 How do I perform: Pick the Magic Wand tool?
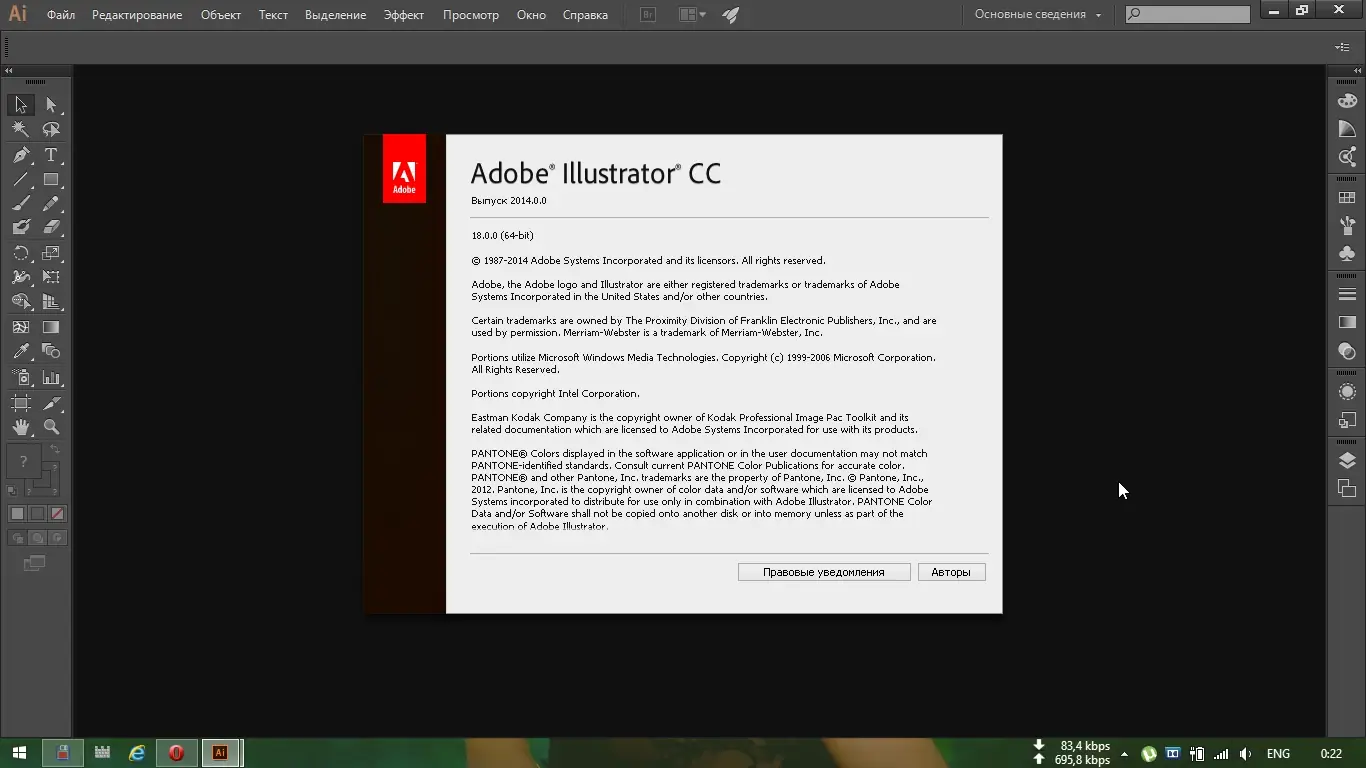pyautogui.click(x=20, y=130)
